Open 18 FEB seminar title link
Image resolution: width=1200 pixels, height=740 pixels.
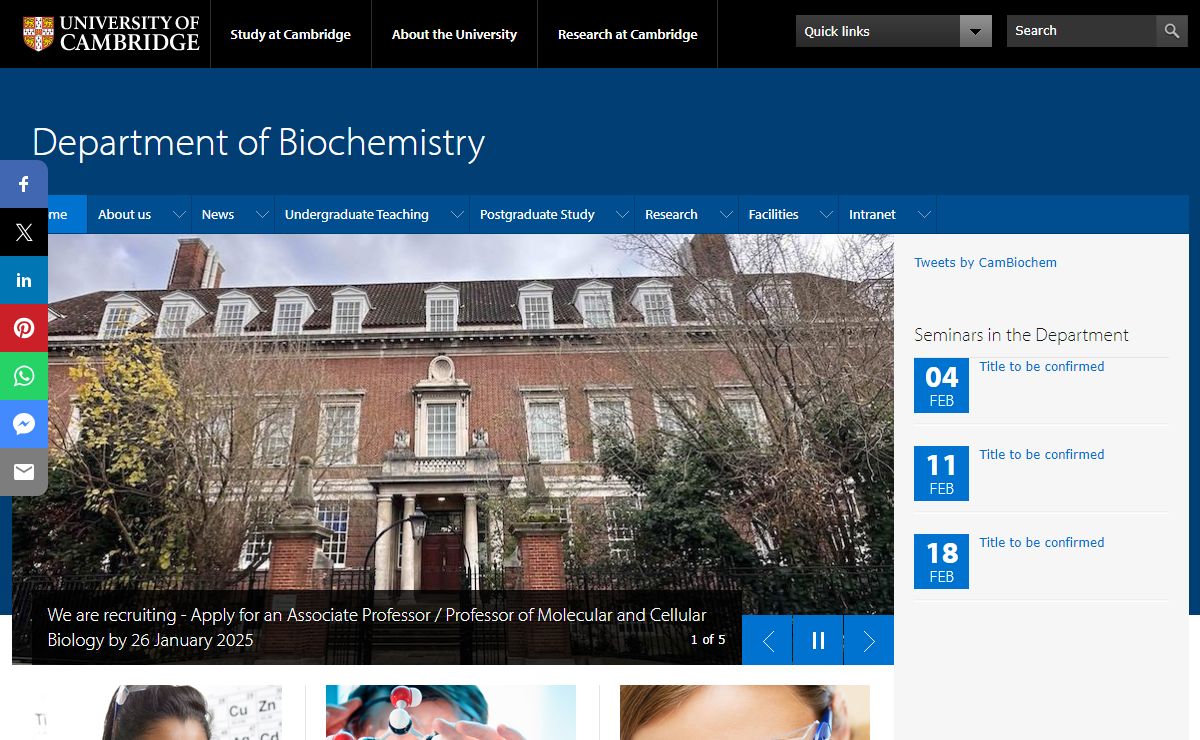pos(1042,543)
